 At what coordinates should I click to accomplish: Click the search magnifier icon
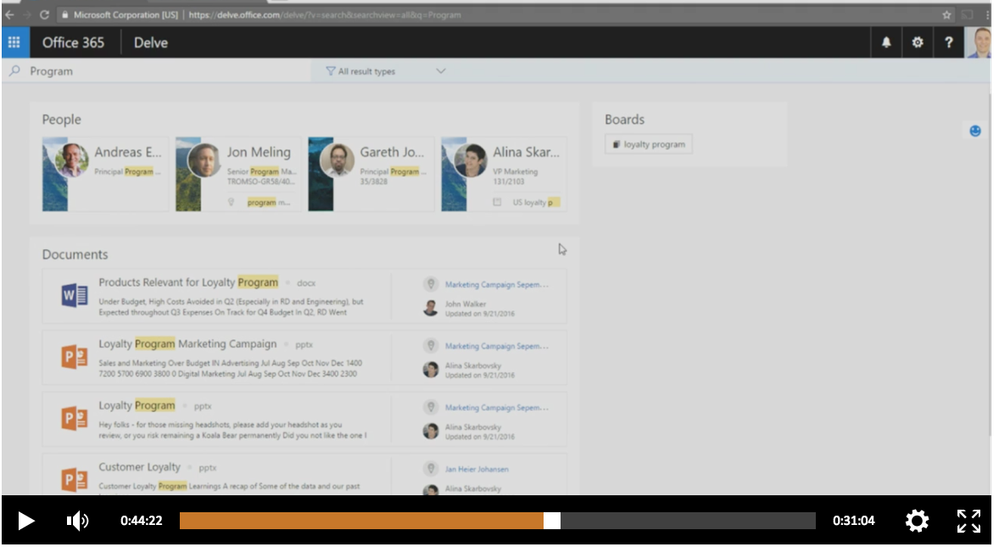pyautogui.click(x=15, y=71)
